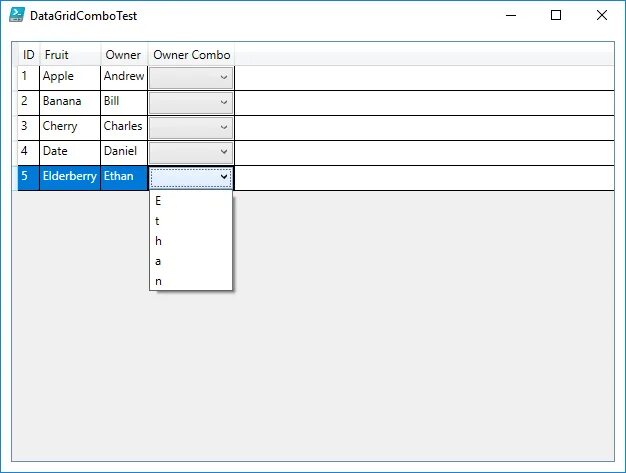Choose "n" from the dropdown list

pos(191,281)
